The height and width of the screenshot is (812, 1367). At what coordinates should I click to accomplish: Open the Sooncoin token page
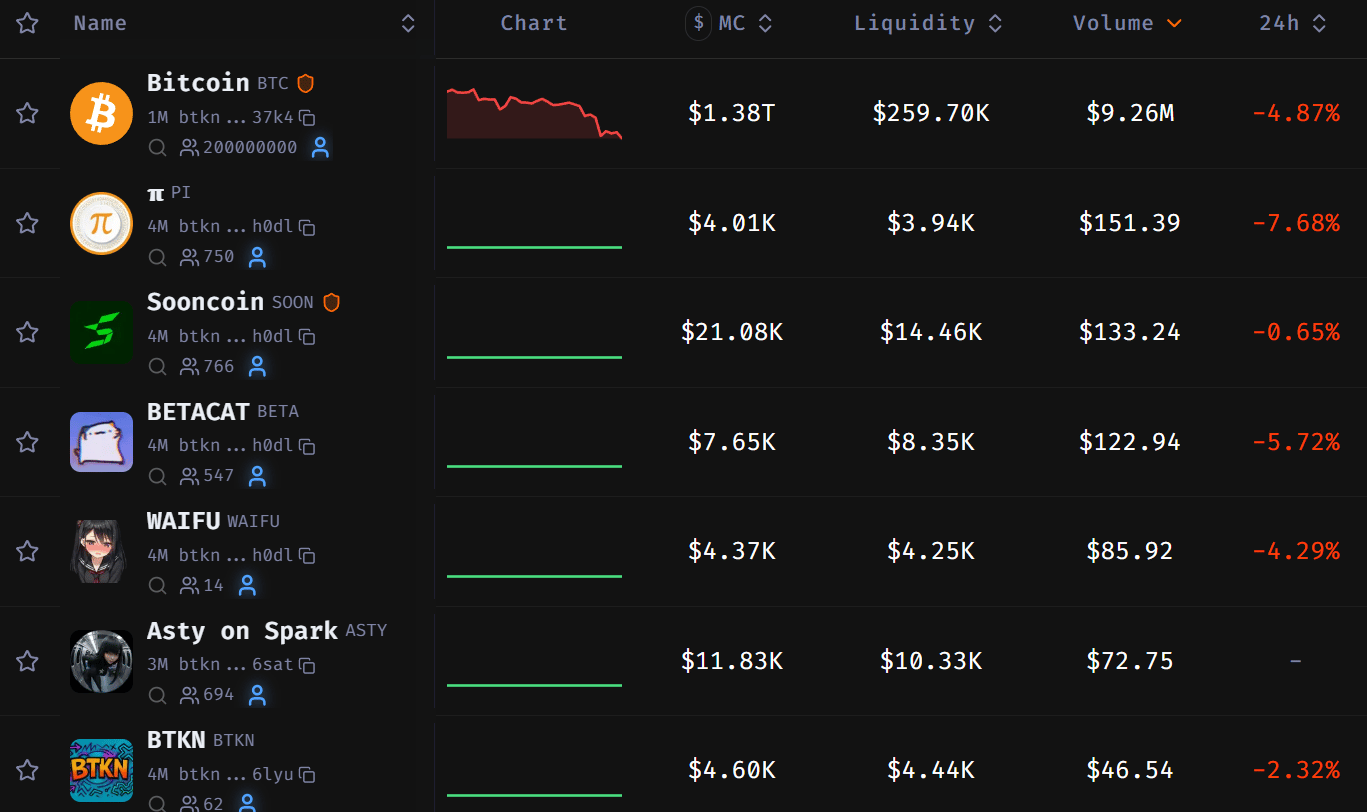coord(205,301)
